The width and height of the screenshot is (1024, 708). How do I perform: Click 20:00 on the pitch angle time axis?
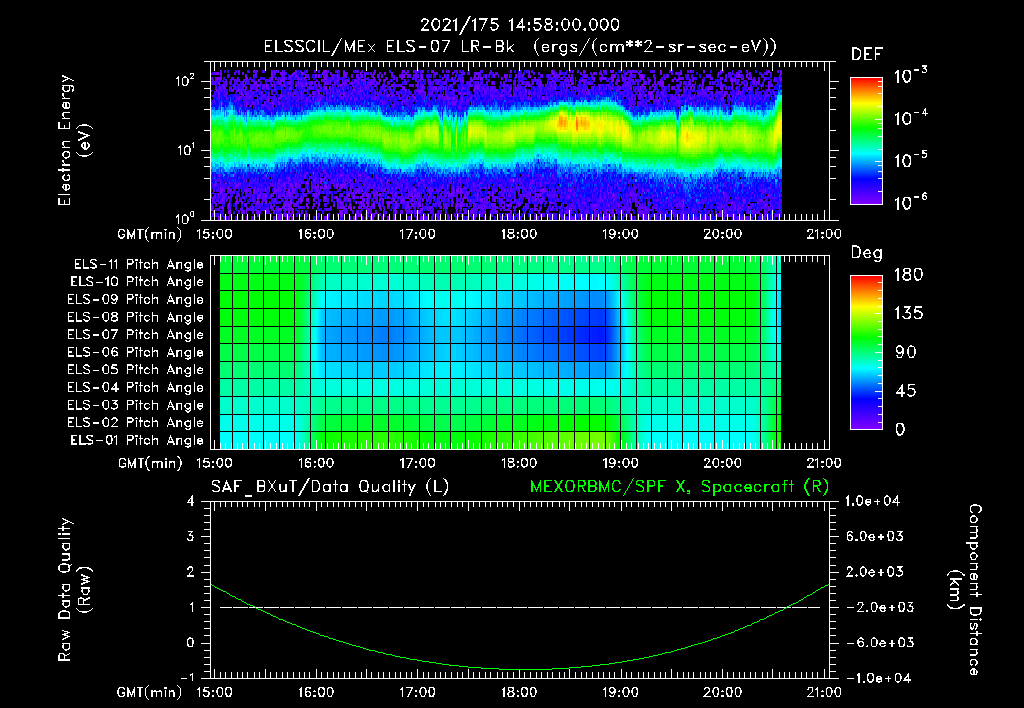point(722,463)
